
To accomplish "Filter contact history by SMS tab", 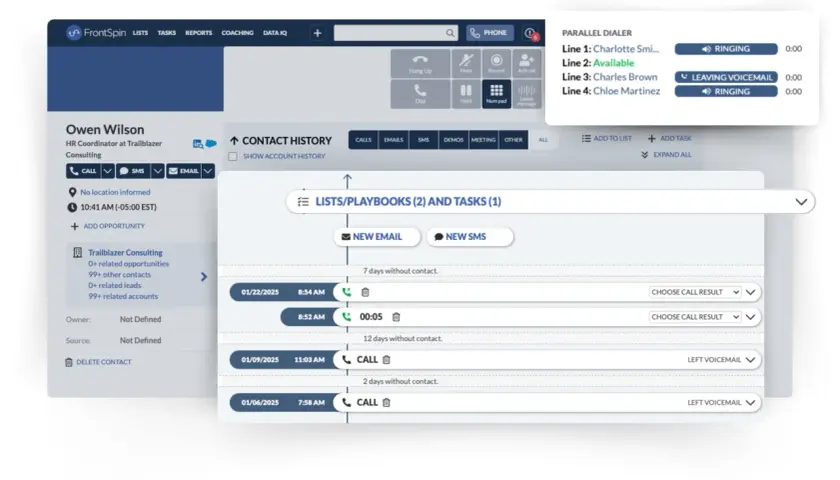I will click(x=423, y=140).
